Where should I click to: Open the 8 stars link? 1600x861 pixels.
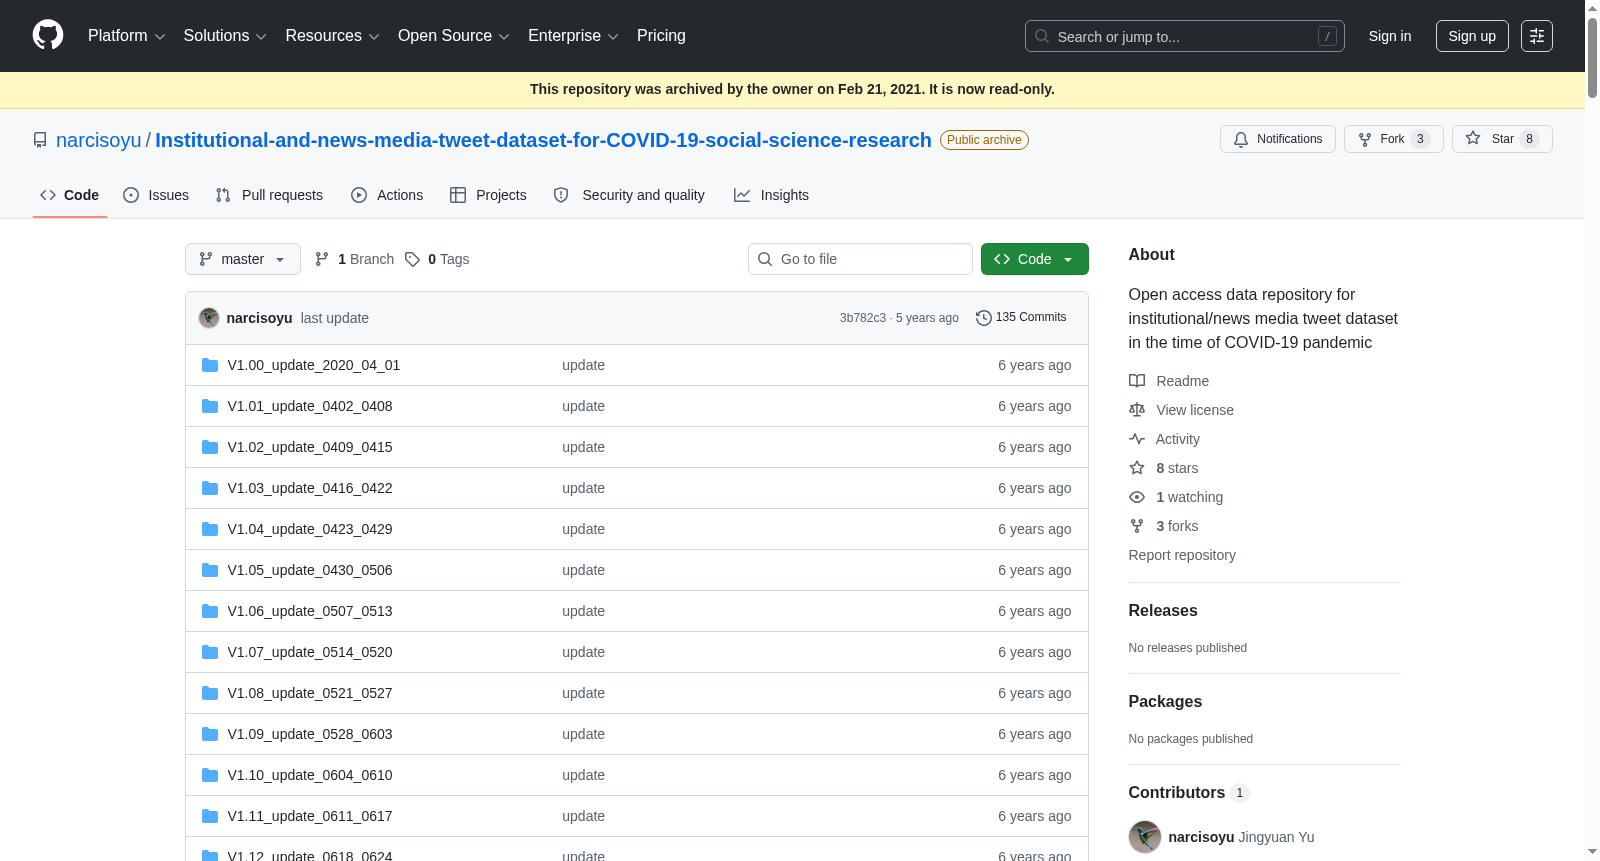[x=1164, y=468]
